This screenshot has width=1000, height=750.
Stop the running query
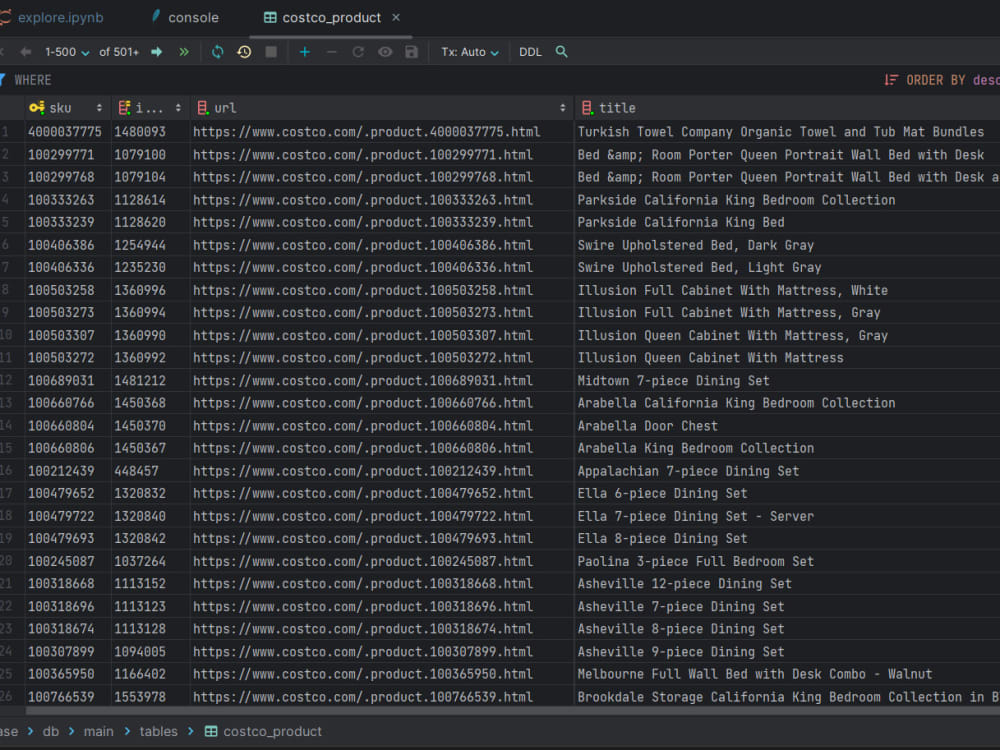[x=271, y=52]
